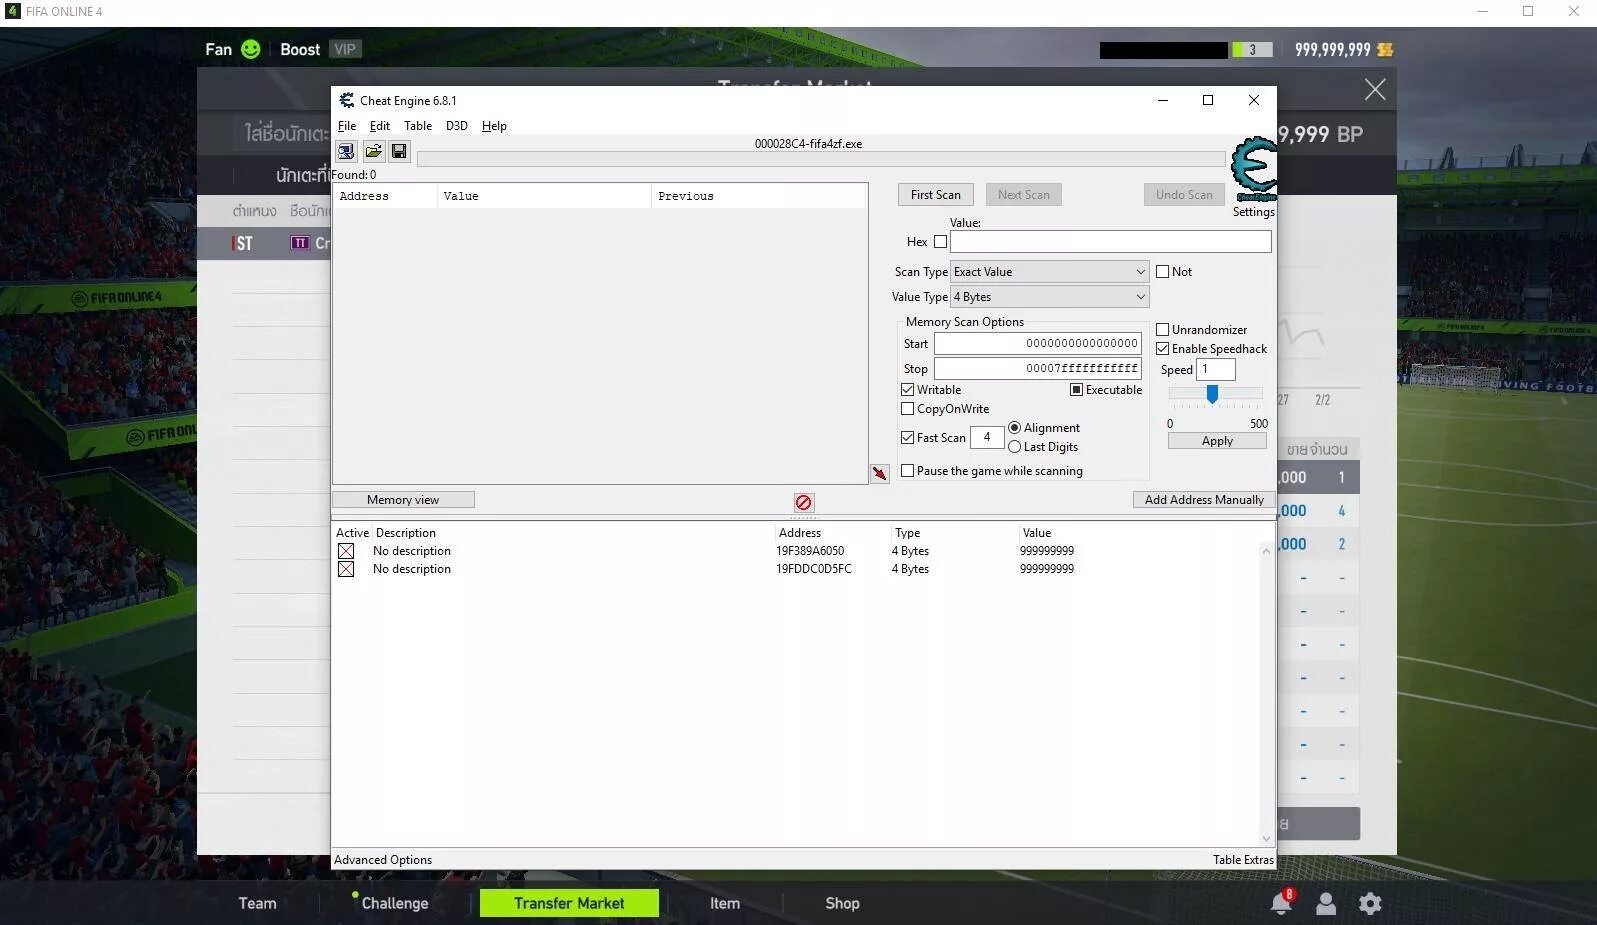The image size is (1597, 925).
Task: Switch to the Item tab
Action: 725,903
